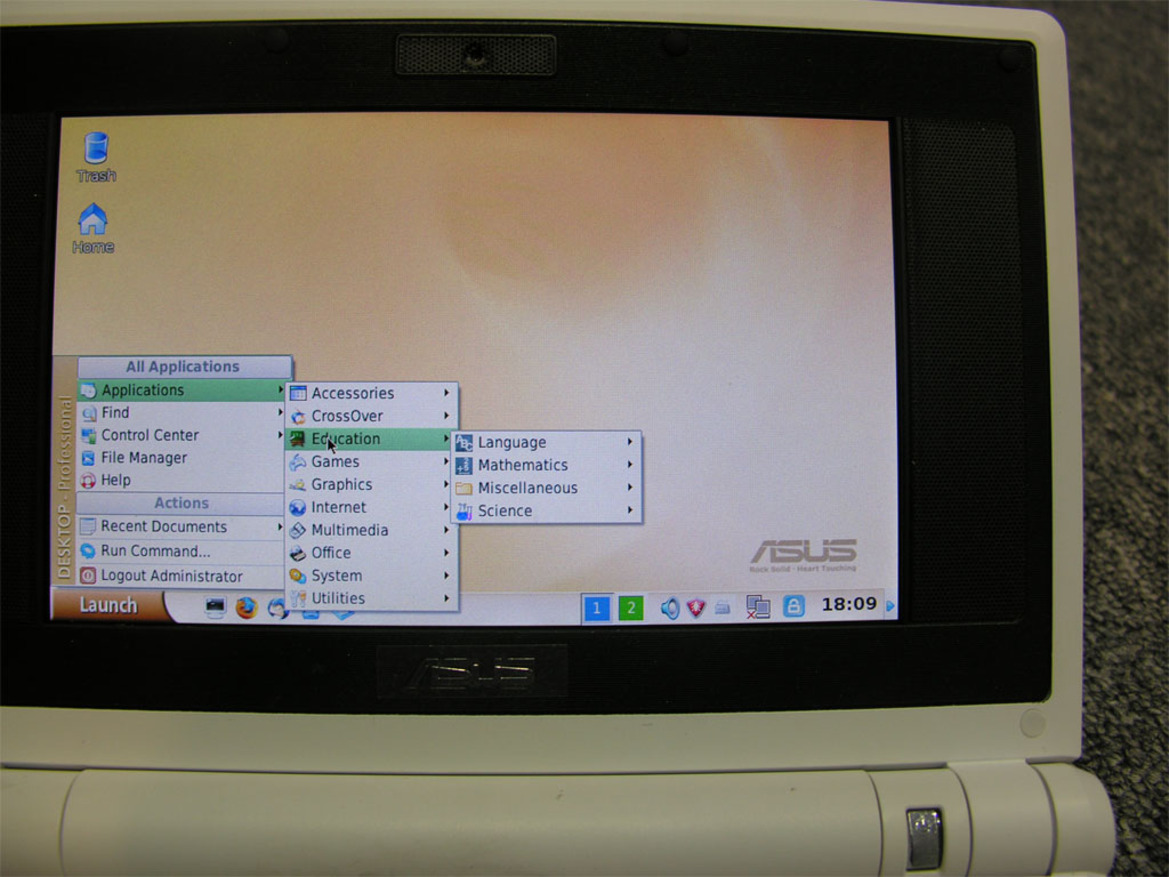Open the Office submenu

[372, 553]
